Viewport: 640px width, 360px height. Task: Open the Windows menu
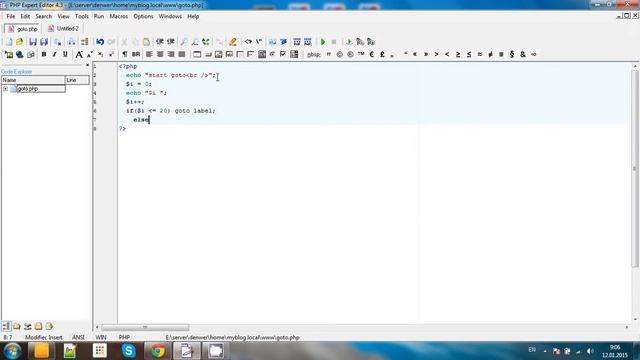click(x=170, y=16)
